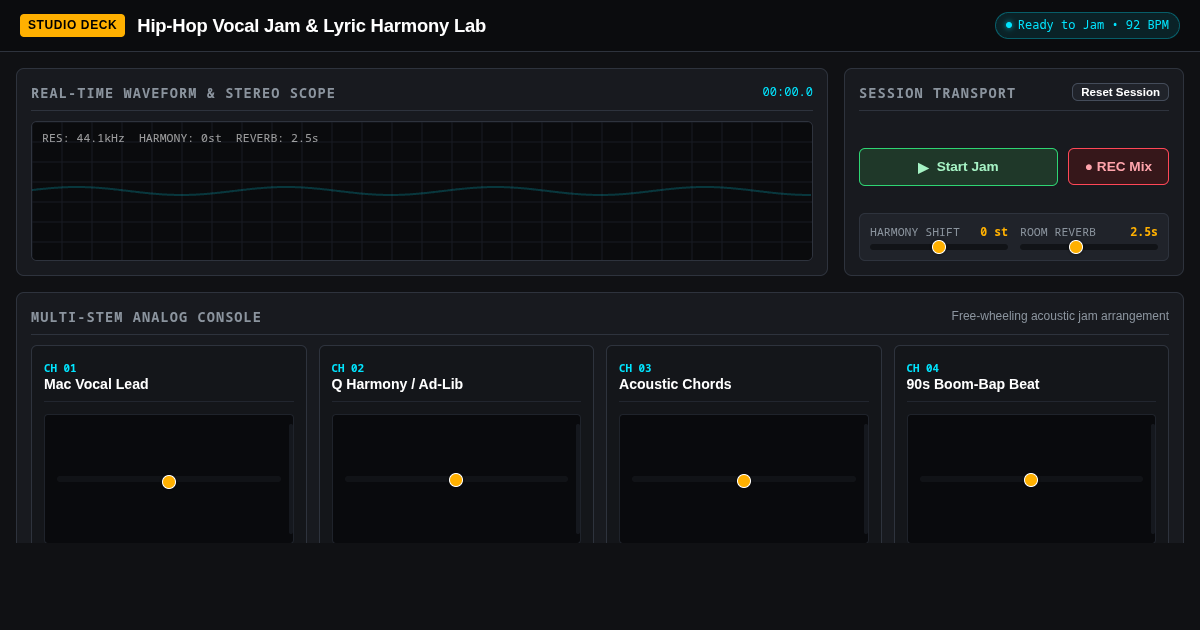Click the Mac Vocal Lead title
This screenshot has height=630, width=1200.
coord(96,384)
